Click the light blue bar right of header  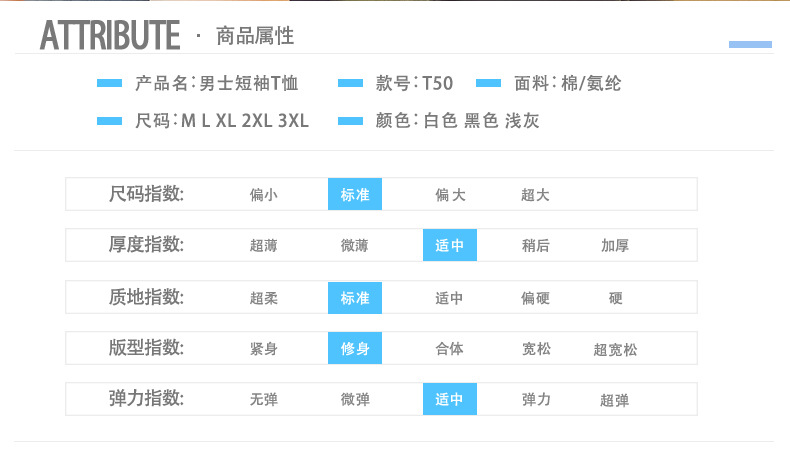[x=750, y=45]
